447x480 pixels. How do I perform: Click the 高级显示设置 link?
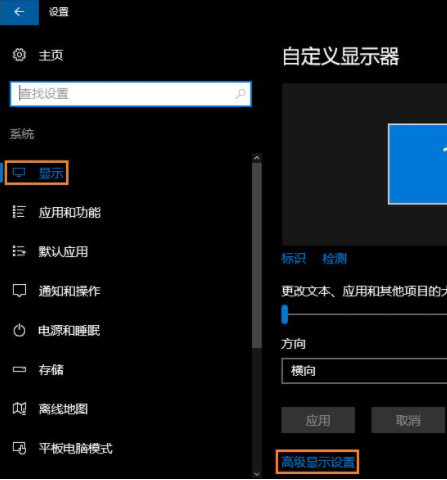(318, 462)
